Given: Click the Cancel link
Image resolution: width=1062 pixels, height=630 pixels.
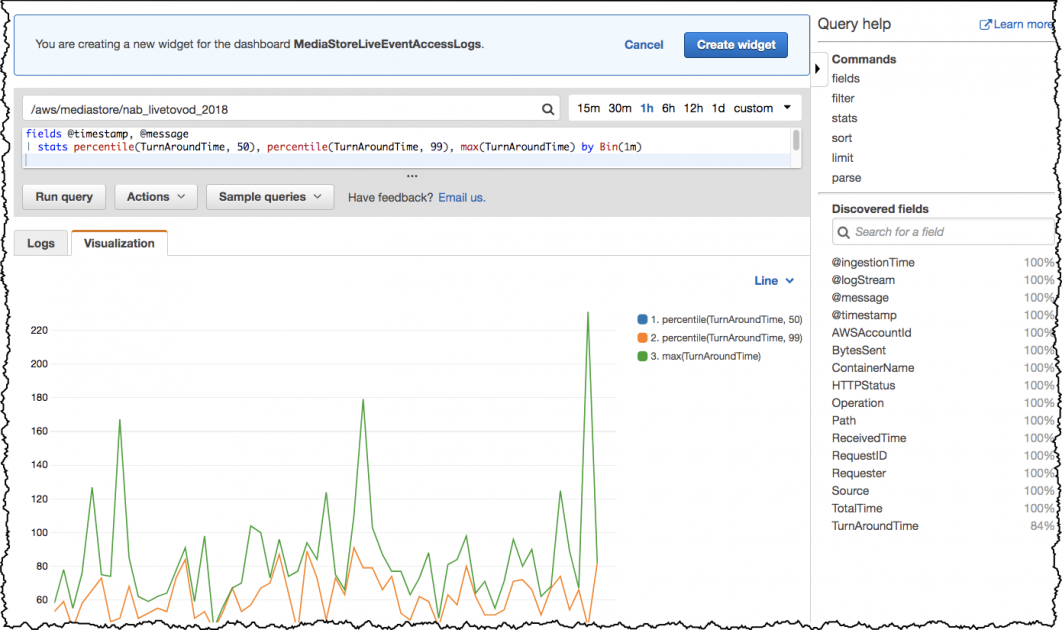Looking at the screenshot, I should (644, 45).
